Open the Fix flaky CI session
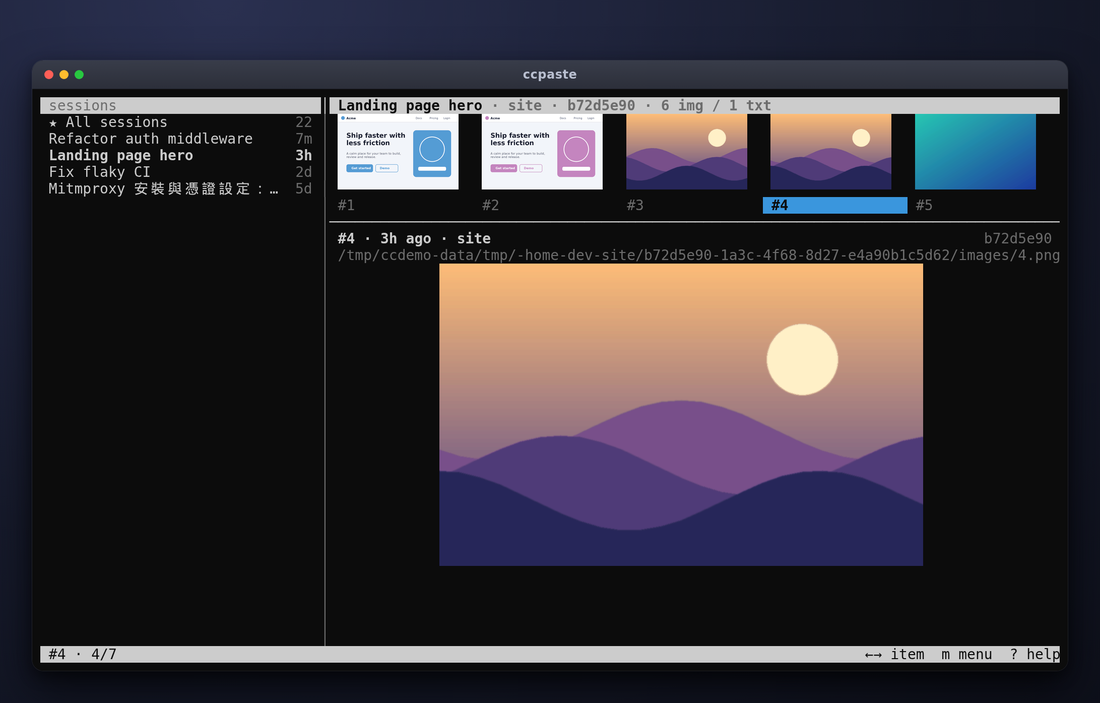1100x703 pixels. (180, 172)
